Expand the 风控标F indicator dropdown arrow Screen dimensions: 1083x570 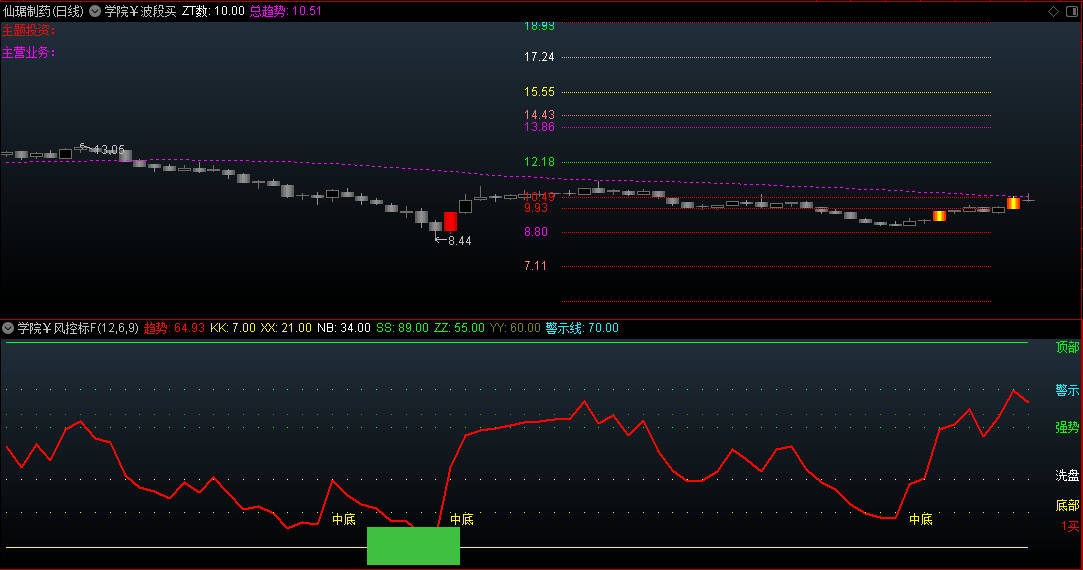pos(8,328)
